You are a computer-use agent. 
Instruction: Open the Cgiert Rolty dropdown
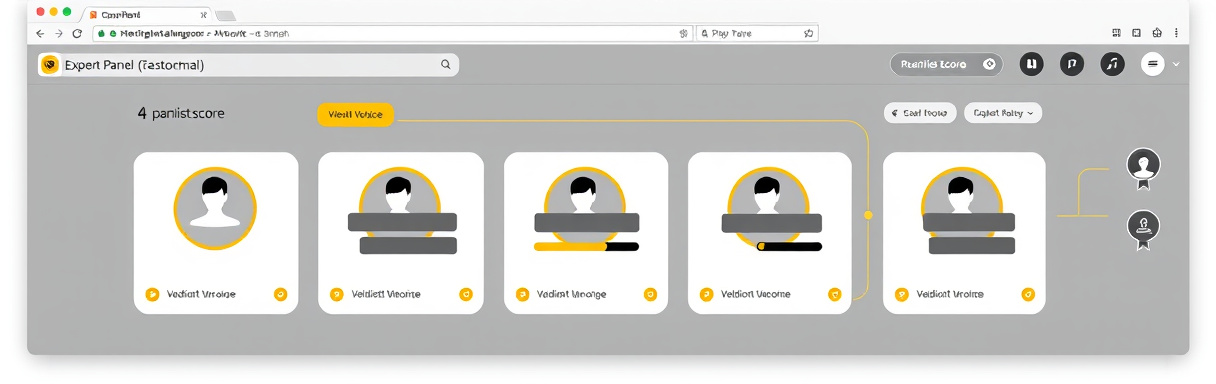tap(1003, 113)
